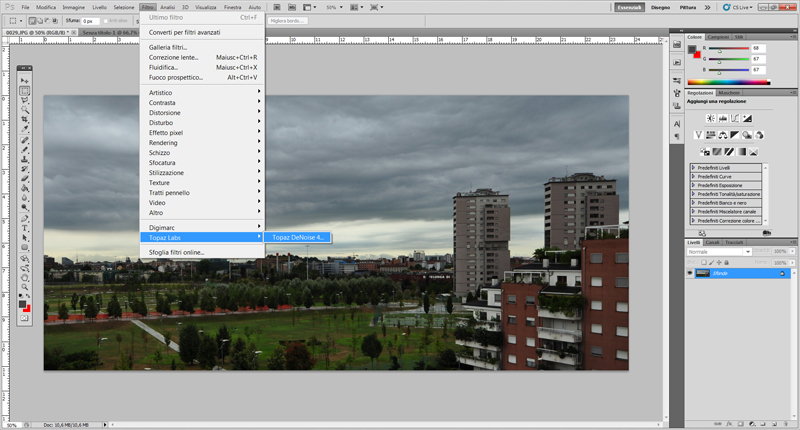This screenshot has width=800, height=430.
Task: Toggle the lock transparent pixels option
Action: point(705,262)
